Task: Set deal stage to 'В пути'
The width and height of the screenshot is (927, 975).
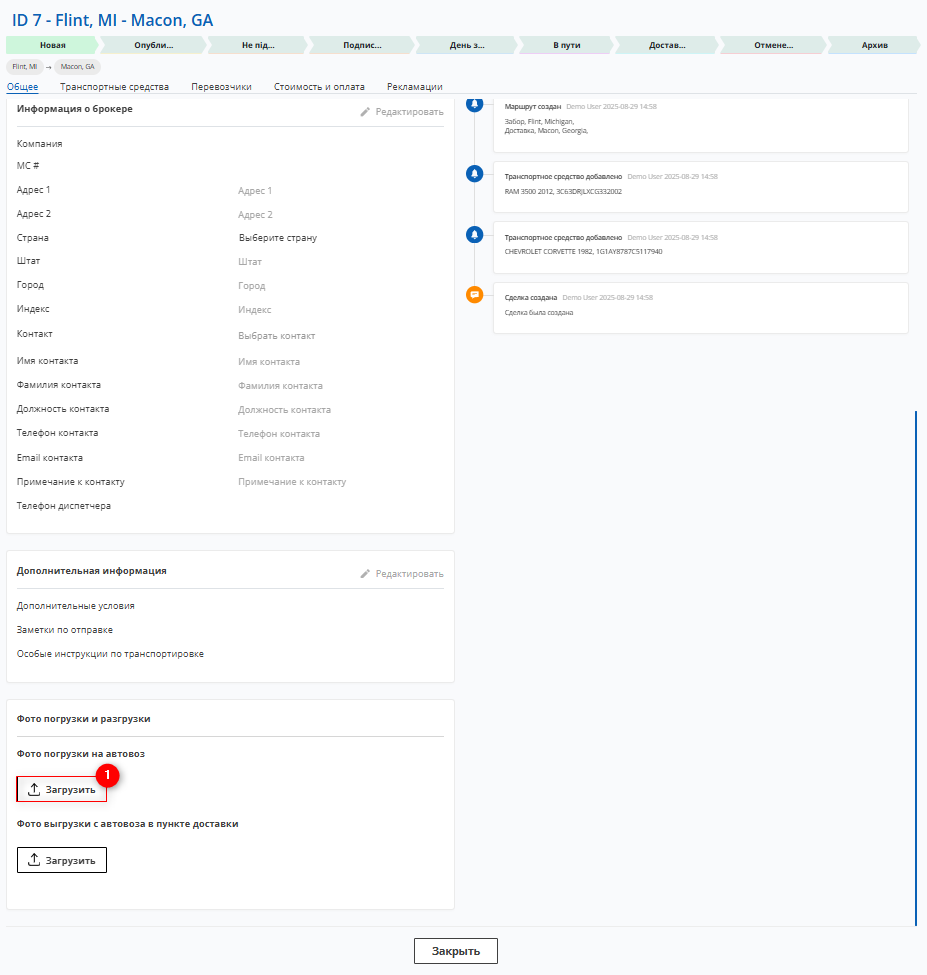Action: click(x=566, y=45)
